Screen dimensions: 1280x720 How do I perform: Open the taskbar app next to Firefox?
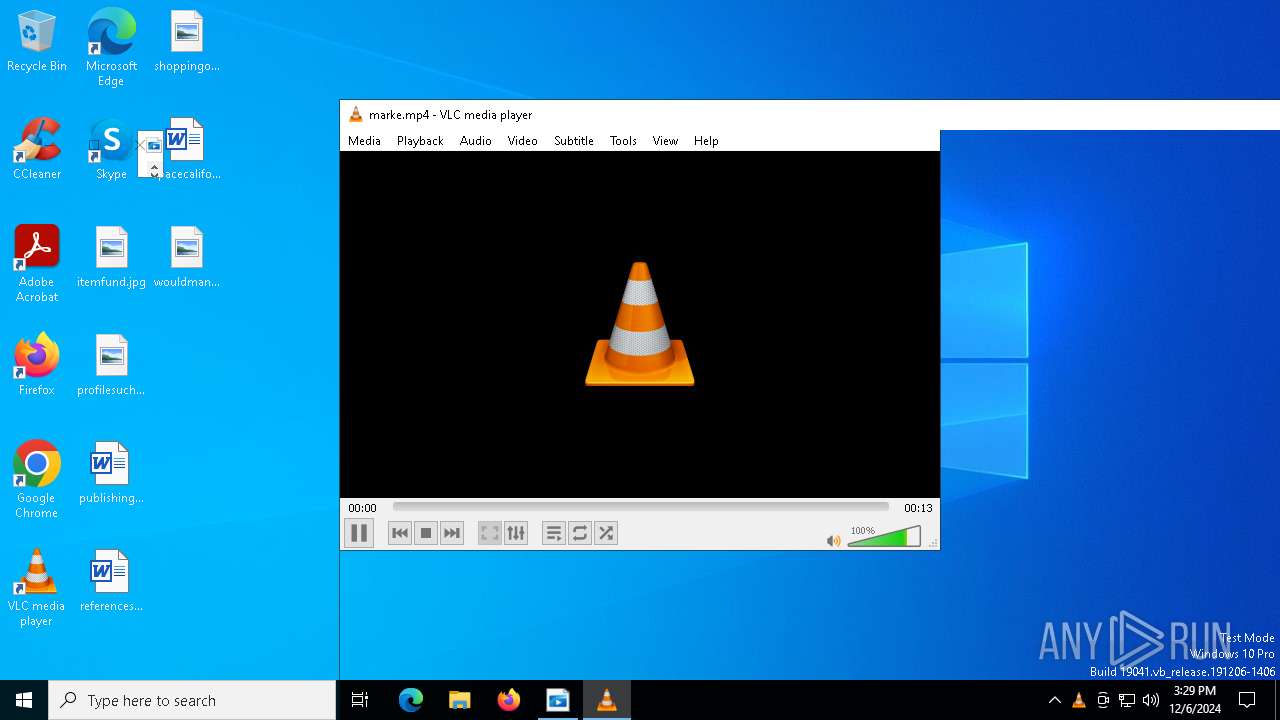(557, 700)
